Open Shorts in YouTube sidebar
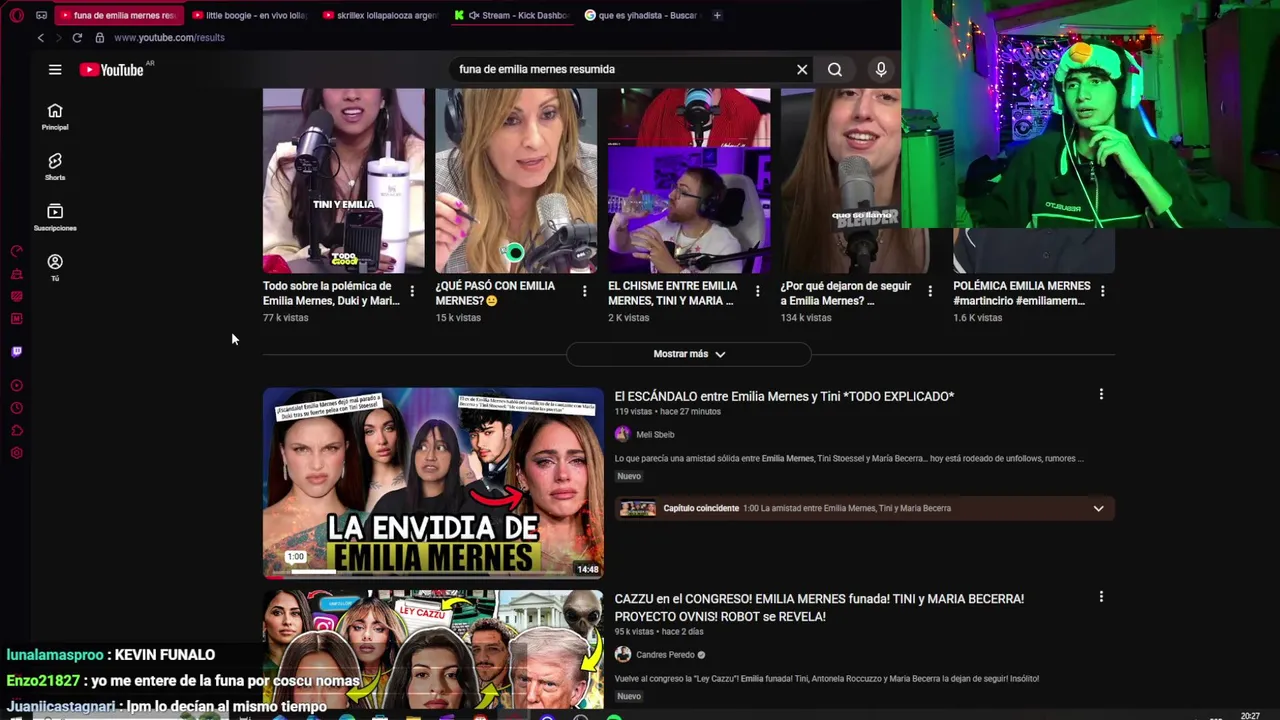This screenshot has width=1280, height=720. click(55, 167)
